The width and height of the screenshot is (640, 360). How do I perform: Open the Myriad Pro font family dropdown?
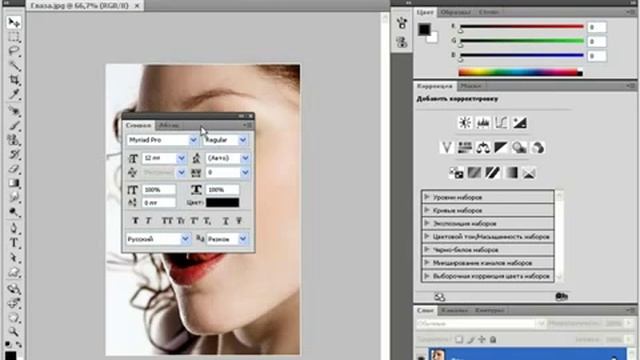193,140
